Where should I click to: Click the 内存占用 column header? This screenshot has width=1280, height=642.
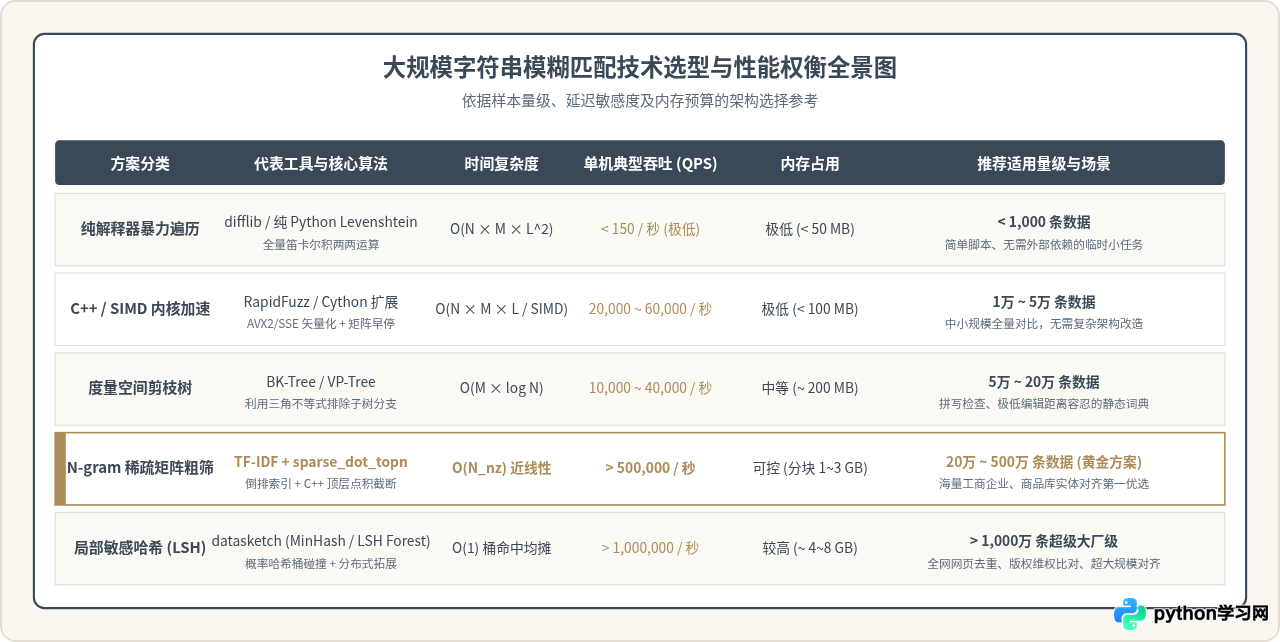[810, 164]
